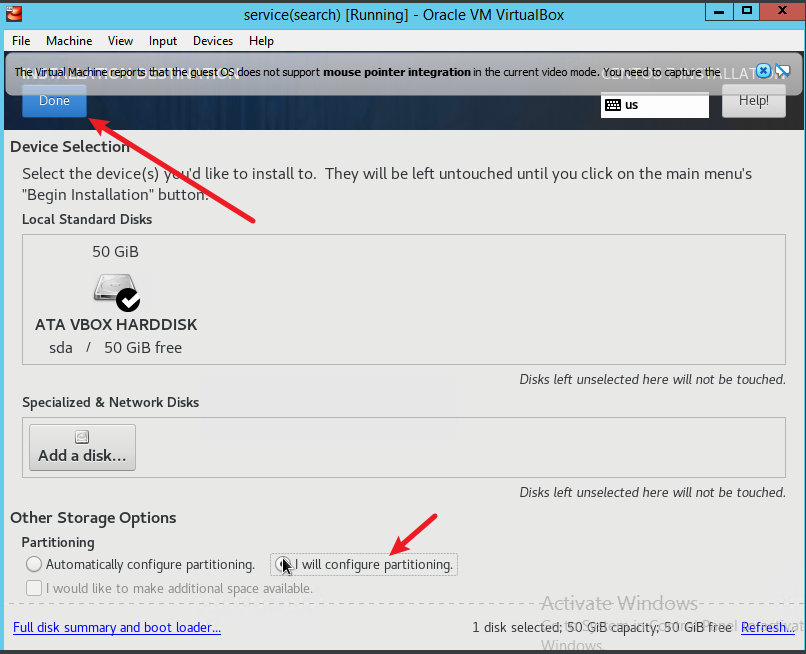
Task: Click the notification suppress icon beside close
Action: 783,71
